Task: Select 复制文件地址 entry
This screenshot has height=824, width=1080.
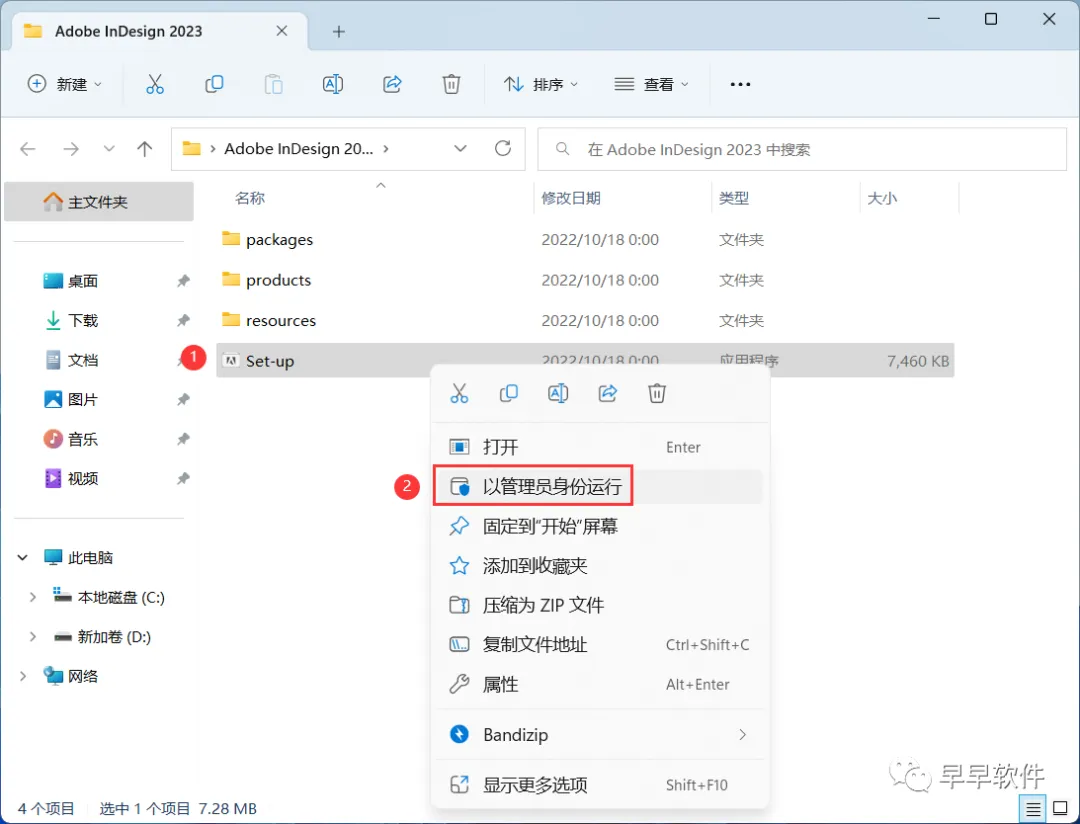Action: (599, 645)
